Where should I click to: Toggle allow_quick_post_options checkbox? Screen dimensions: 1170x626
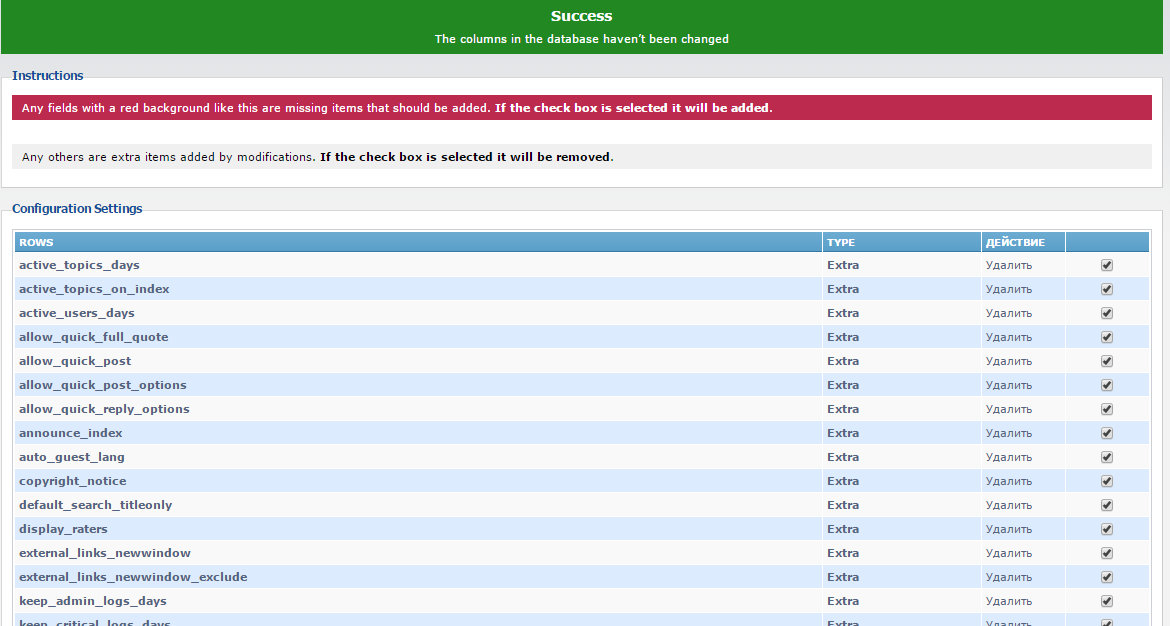click(1107, 385)
